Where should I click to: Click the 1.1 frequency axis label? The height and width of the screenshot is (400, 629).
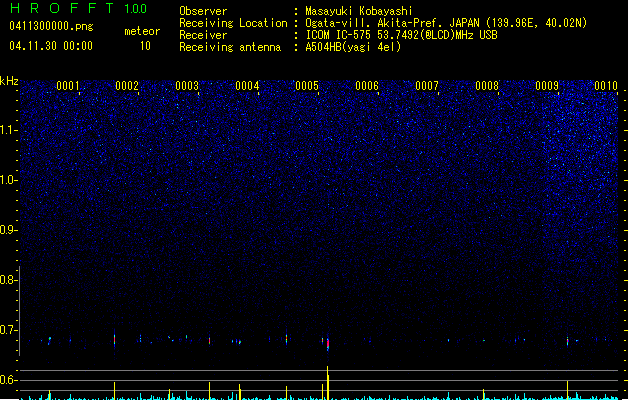tap(9, 130)
